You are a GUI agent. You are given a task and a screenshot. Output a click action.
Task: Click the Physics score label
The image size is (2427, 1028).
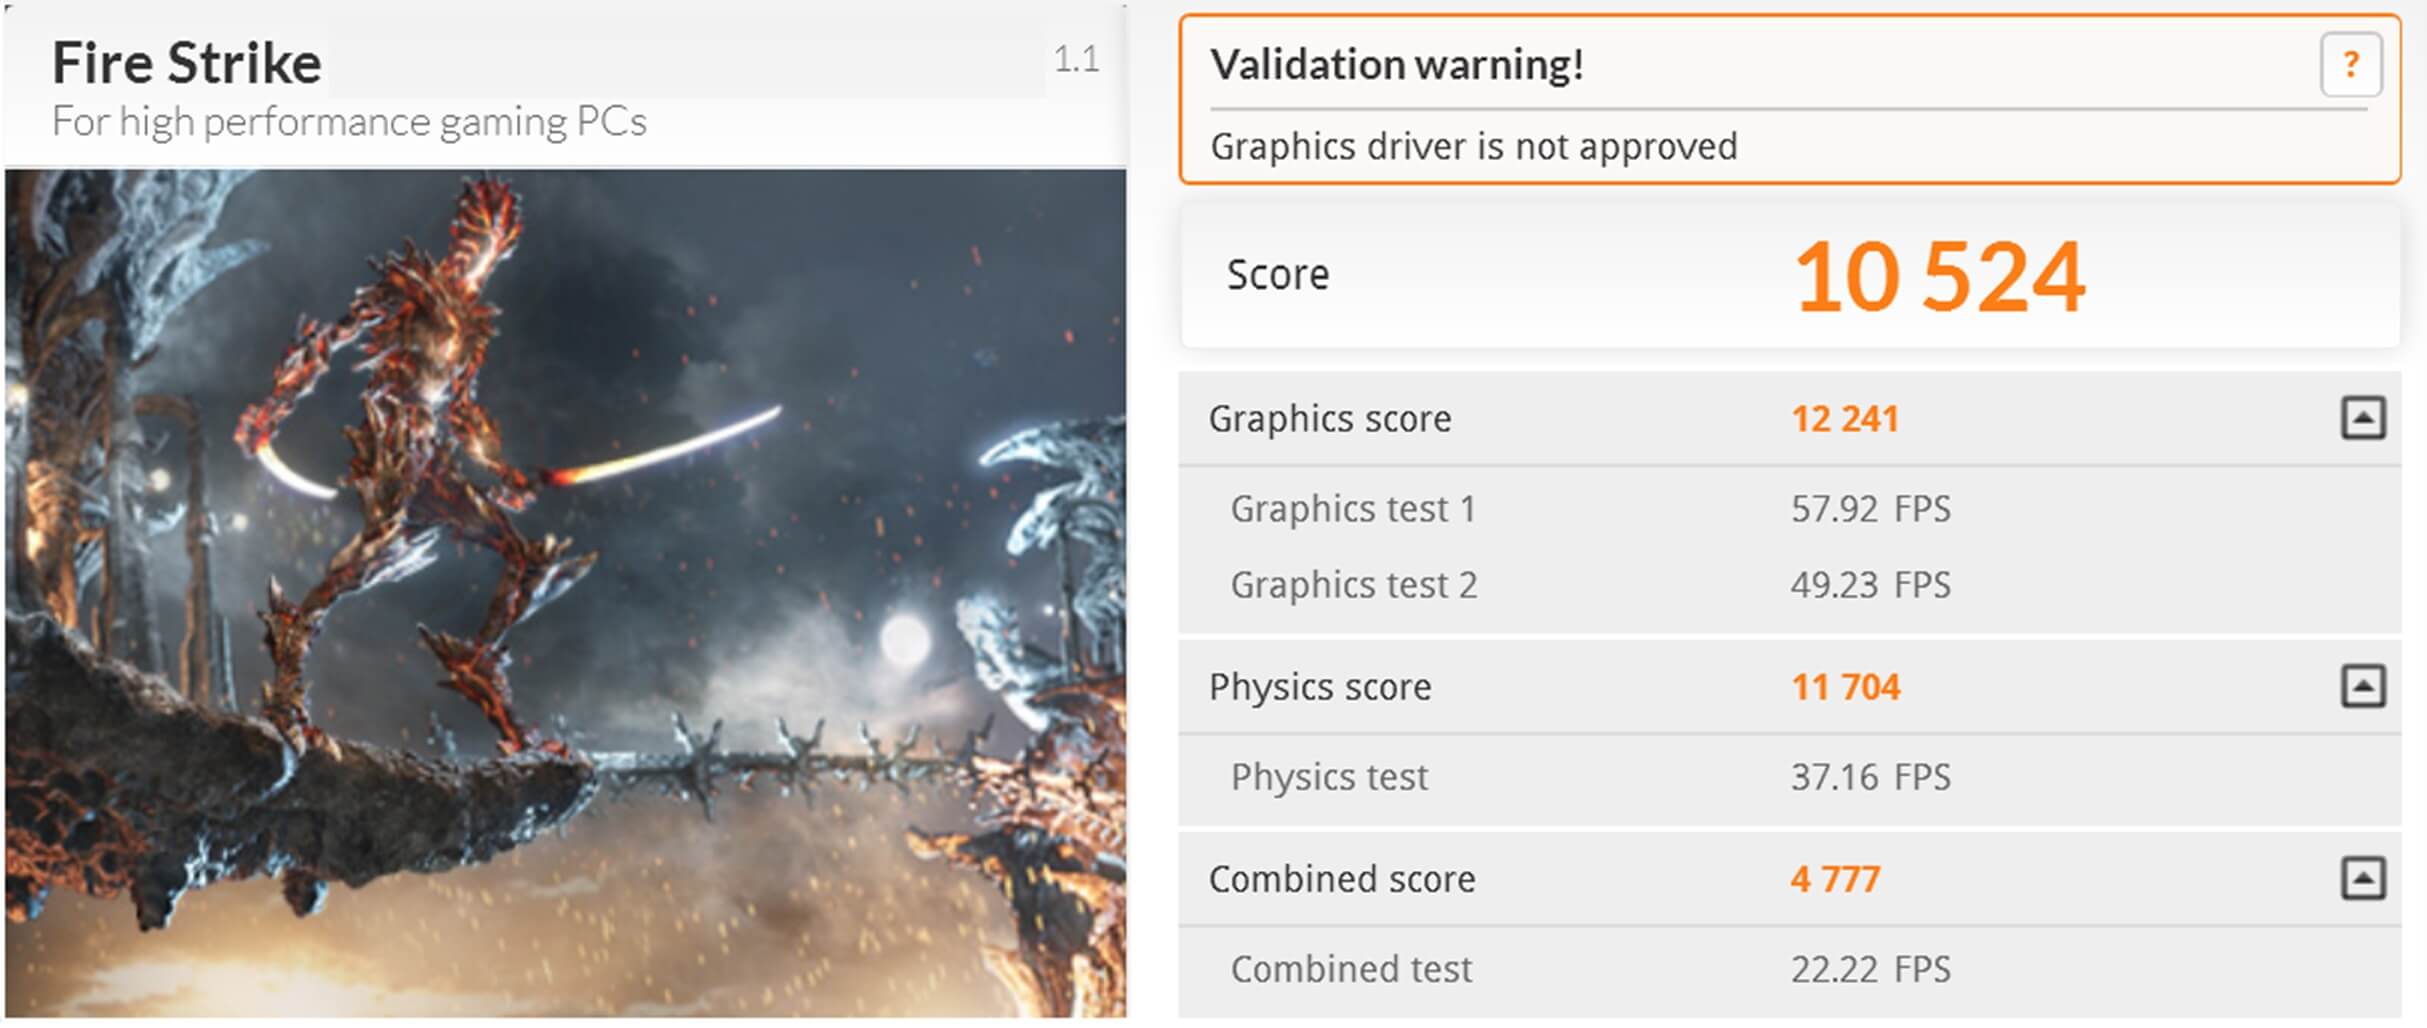(x=1319, y=687)
